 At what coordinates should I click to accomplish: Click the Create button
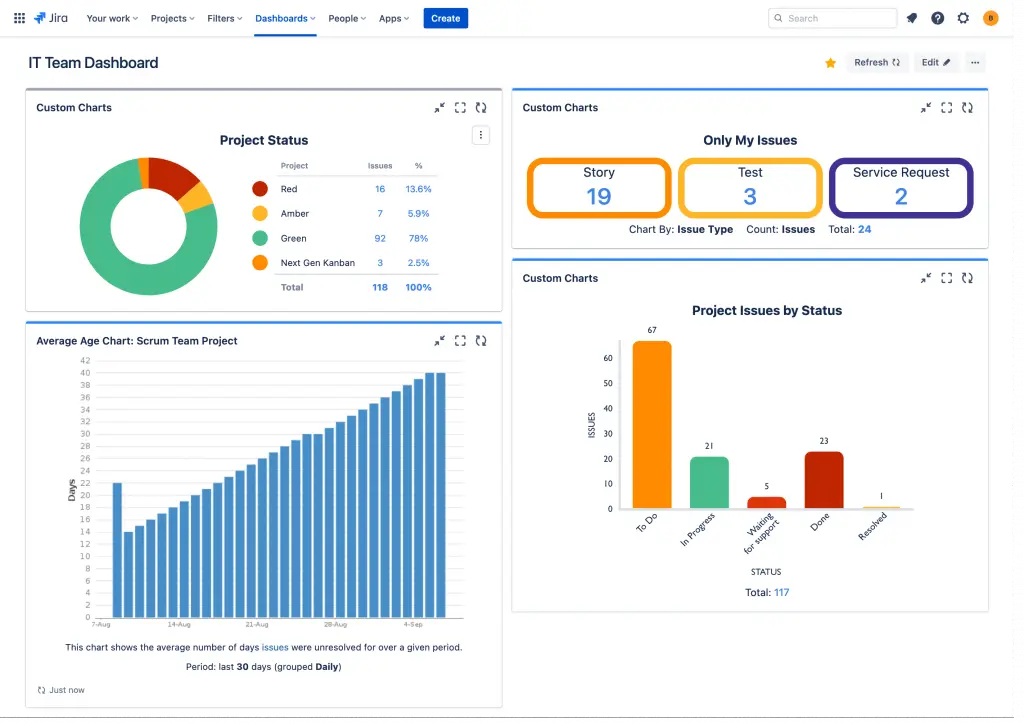(445, 18)
